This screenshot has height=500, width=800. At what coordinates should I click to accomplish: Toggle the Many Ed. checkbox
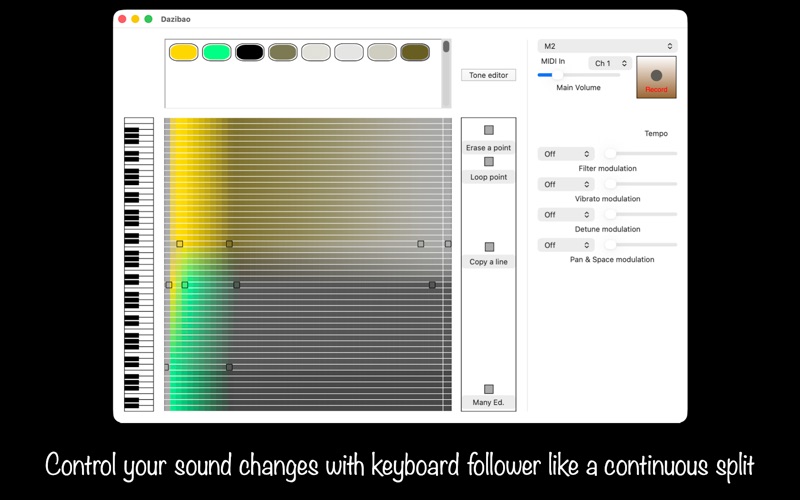pos(489,389)
